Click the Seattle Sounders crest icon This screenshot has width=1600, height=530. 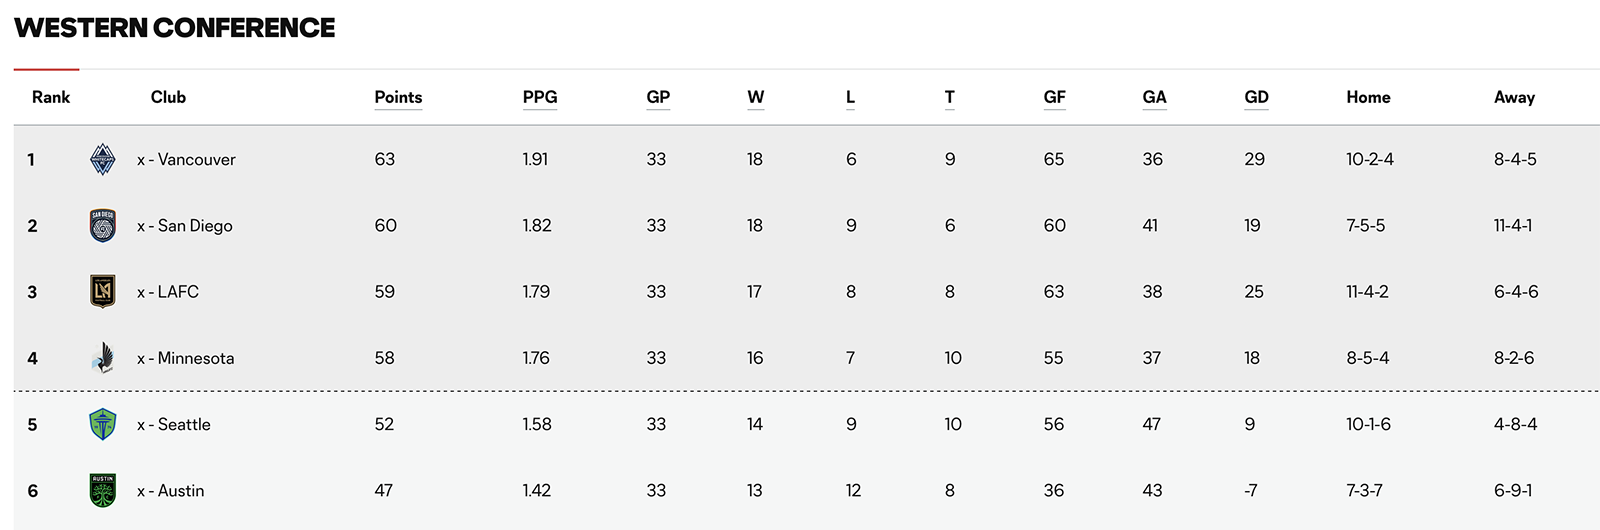coord(102,424)
